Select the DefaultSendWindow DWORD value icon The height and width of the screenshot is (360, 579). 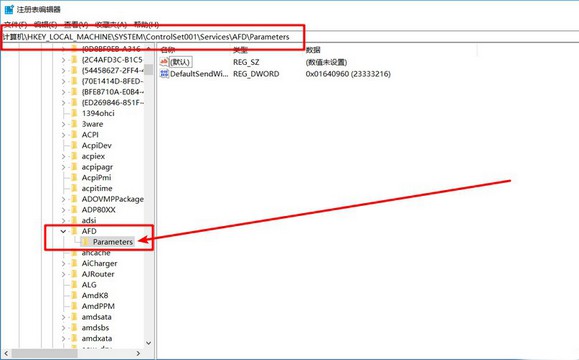[x=164, y=73]
